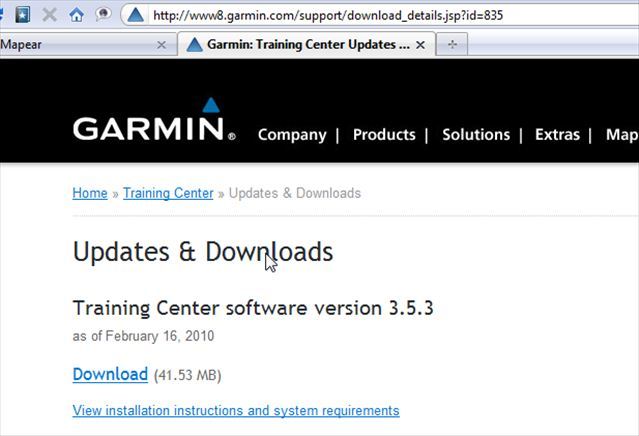Close the Garmin Training Center Updates tab
This screenshot has width=639, height=436.
coord(421,45)
